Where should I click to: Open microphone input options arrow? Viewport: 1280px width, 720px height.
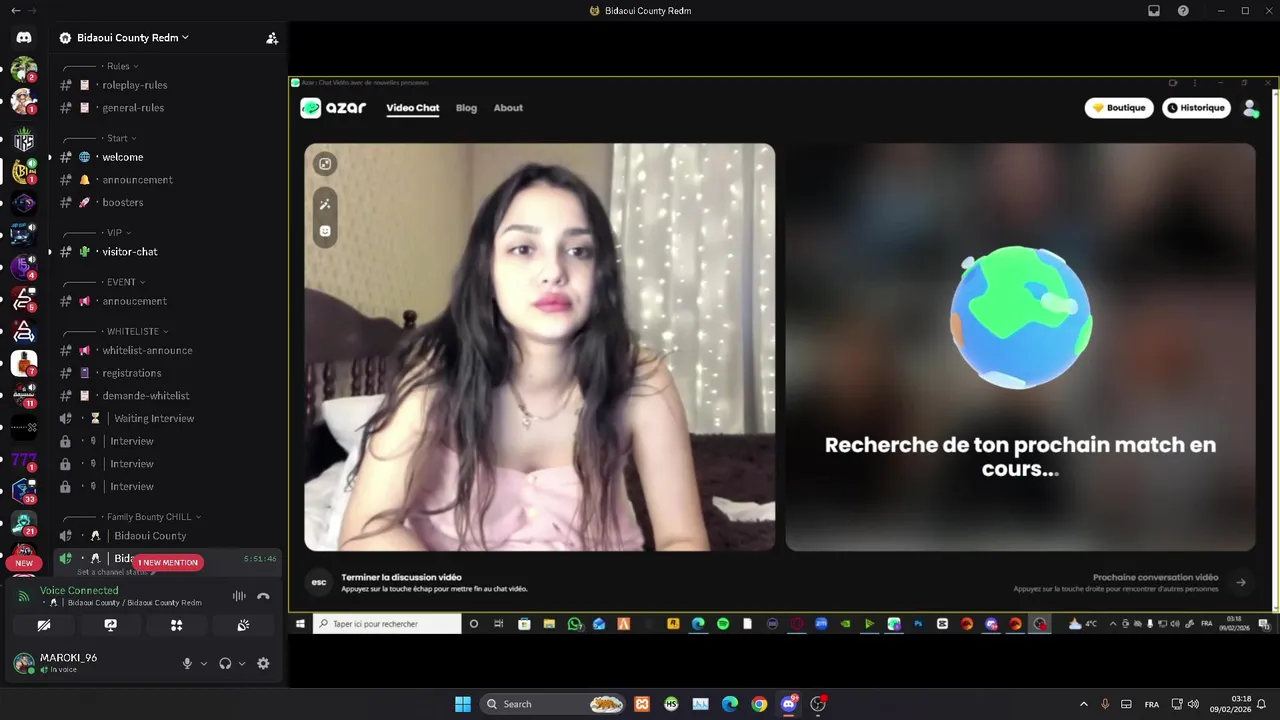204,663
